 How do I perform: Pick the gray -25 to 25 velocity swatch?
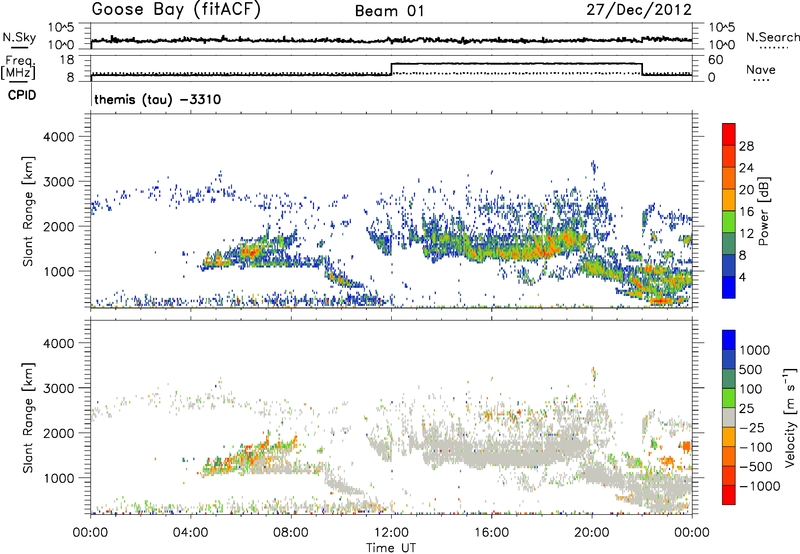[729, 417]
